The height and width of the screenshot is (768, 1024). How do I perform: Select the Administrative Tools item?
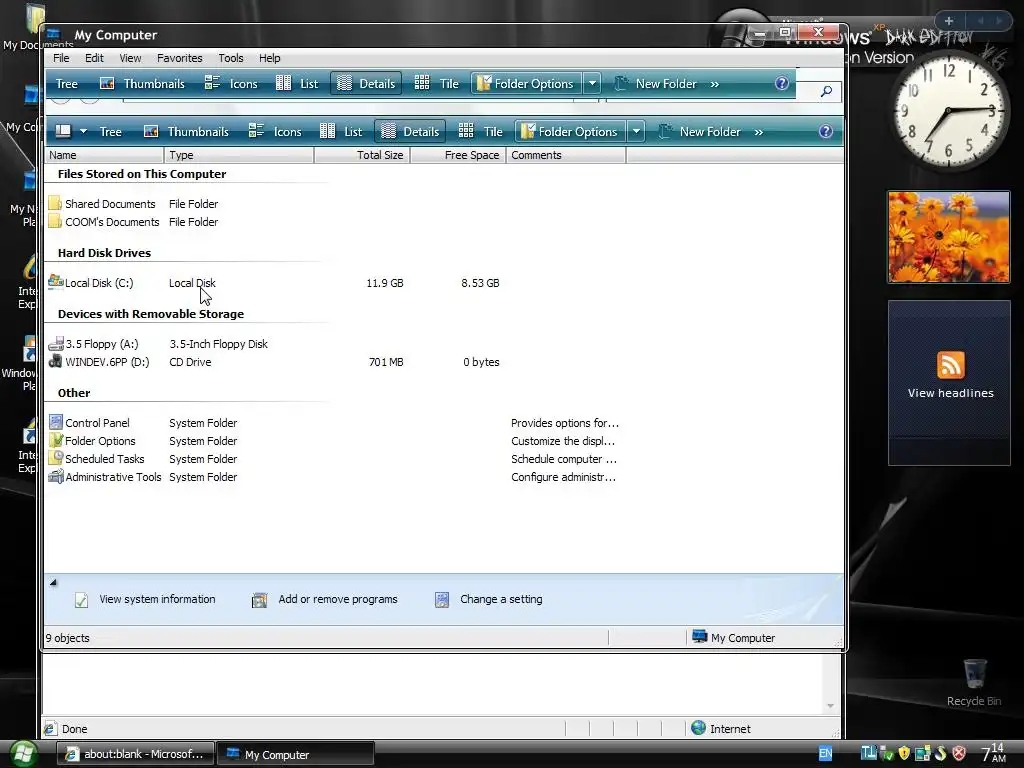(104, 477)
